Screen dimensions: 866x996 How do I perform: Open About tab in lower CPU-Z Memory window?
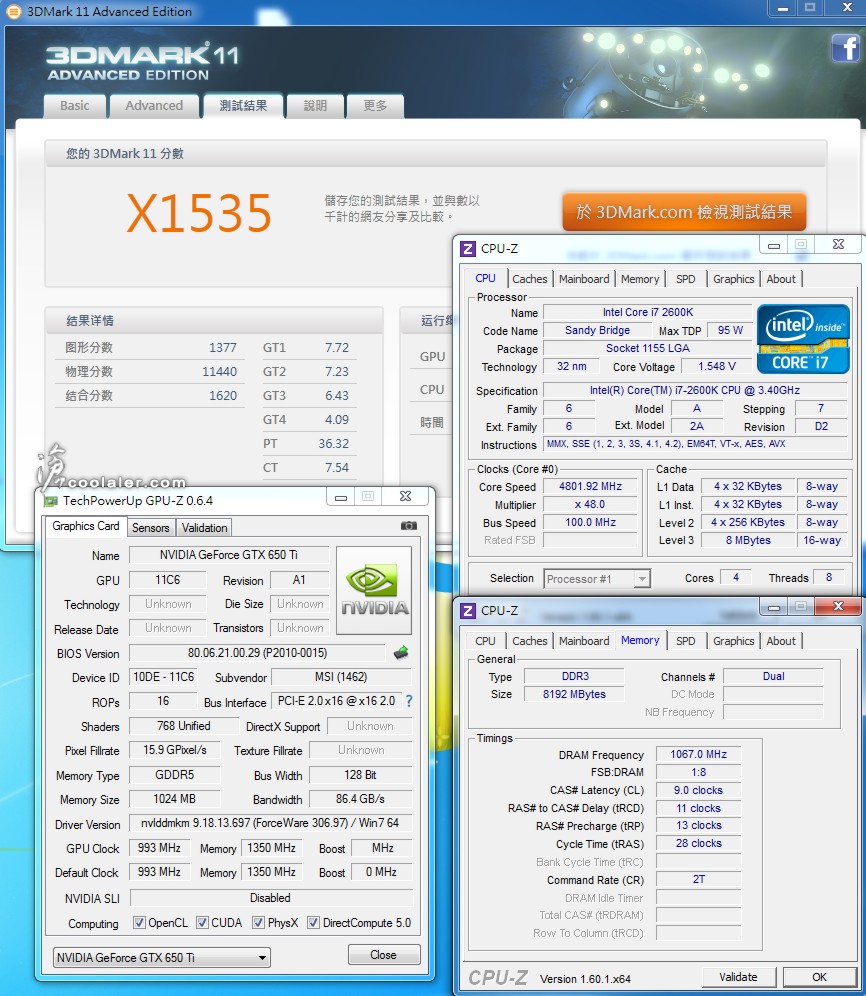pyautogui.click(x=781, y=641)
